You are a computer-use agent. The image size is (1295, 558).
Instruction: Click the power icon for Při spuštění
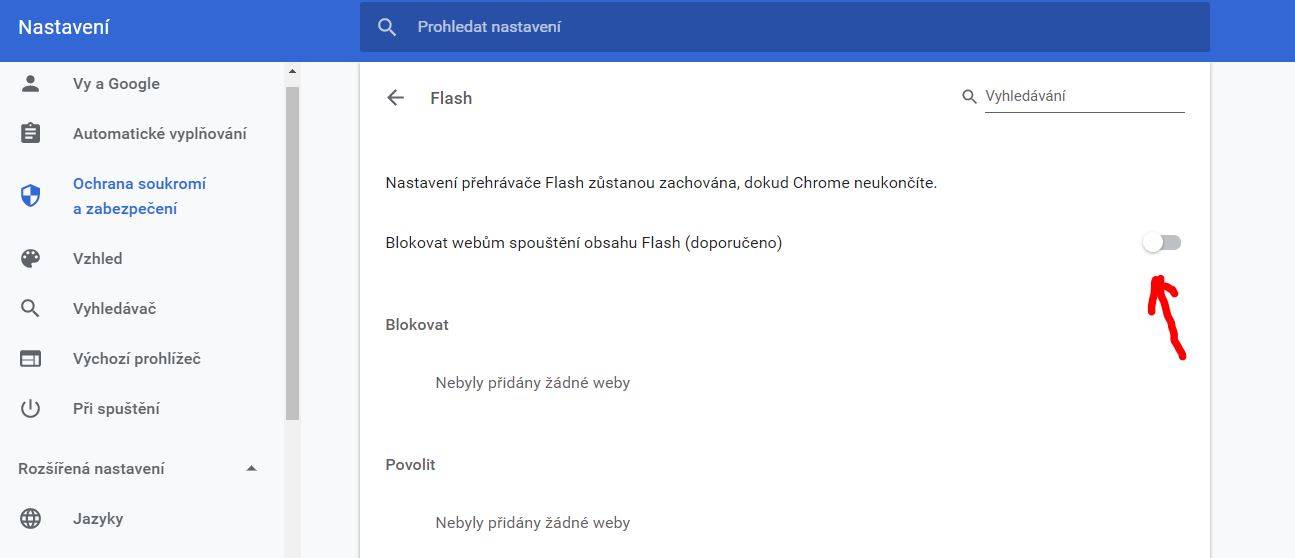pyautogui.click(x=31, y=409)
